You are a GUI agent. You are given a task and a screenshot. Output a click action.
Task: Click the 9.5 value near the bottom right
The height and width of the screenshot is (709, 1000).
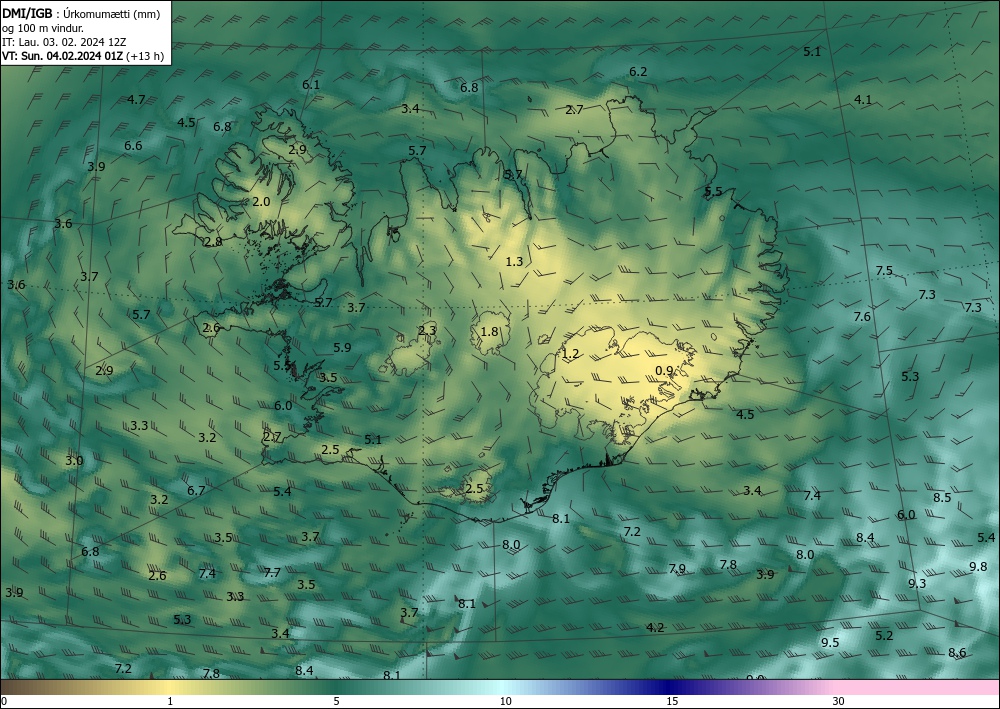[830, 642]
